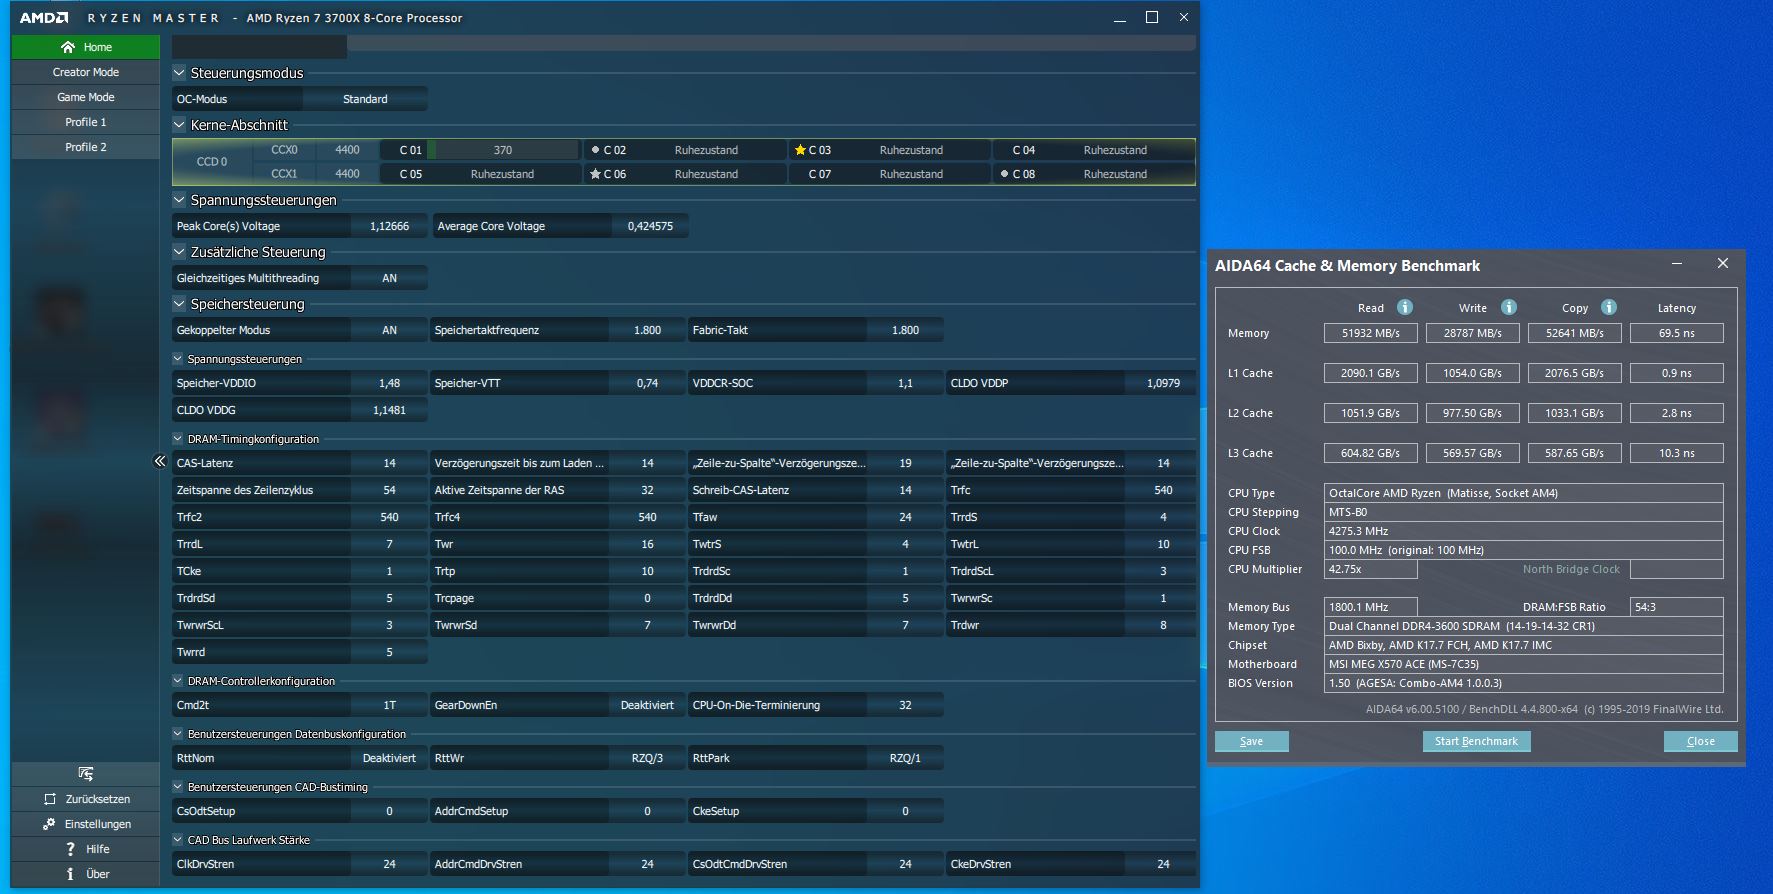1773x894 pixels.
Task: Toggle GearDownEn Deaktiviert value
Action: tap(647, 705)
